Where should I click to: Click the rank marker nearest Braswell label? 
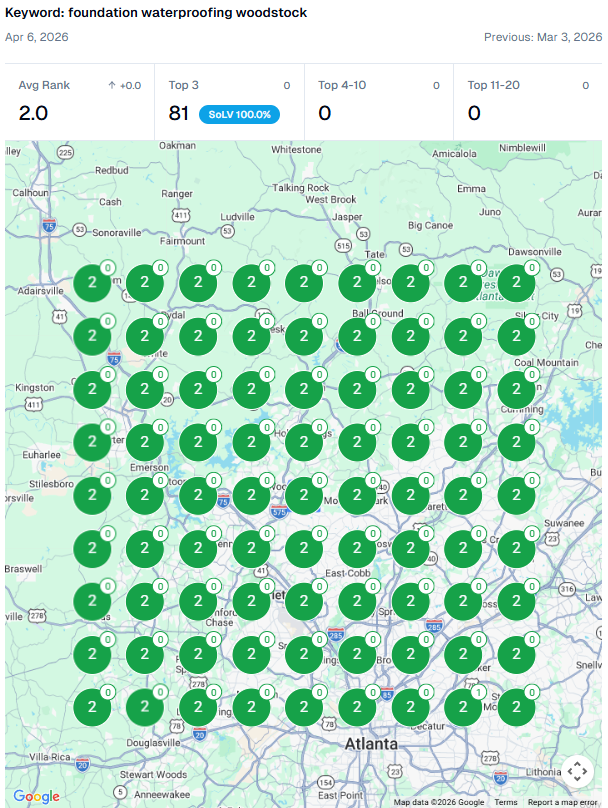click(92, 548)
